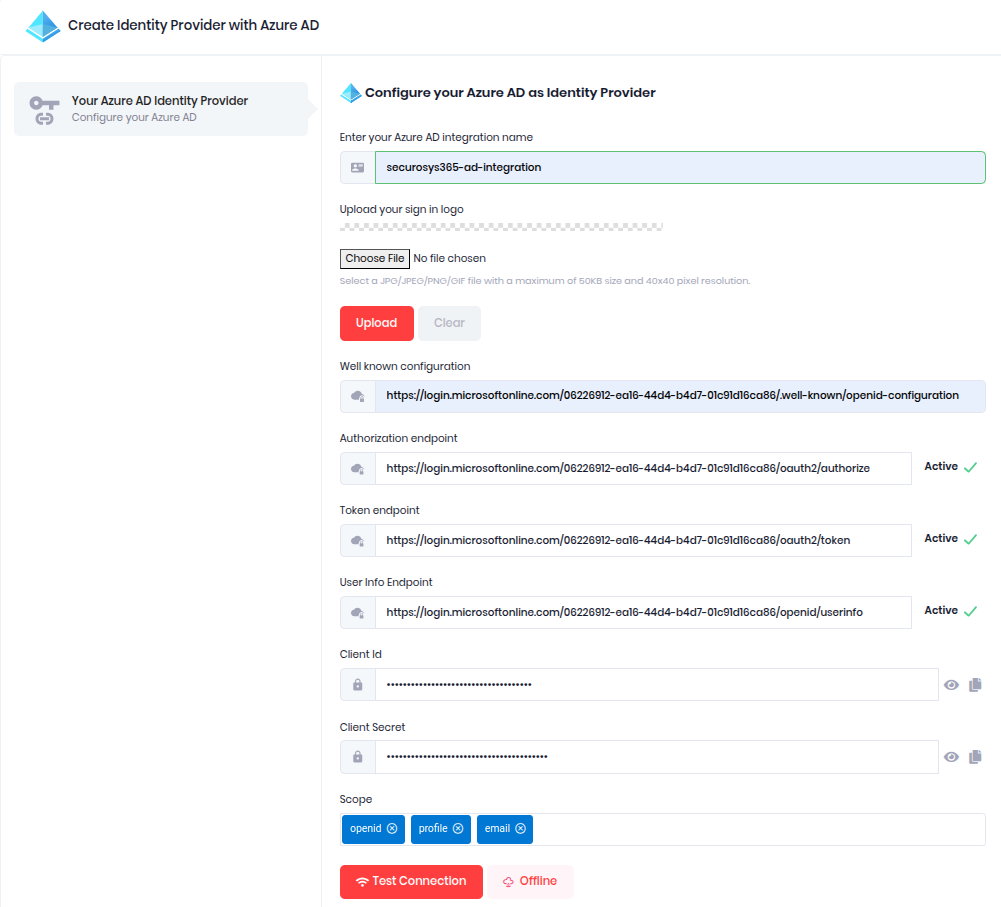Show the hidden Client Secret
Viewport: 1001px width, 907px height.
[951, 757]
